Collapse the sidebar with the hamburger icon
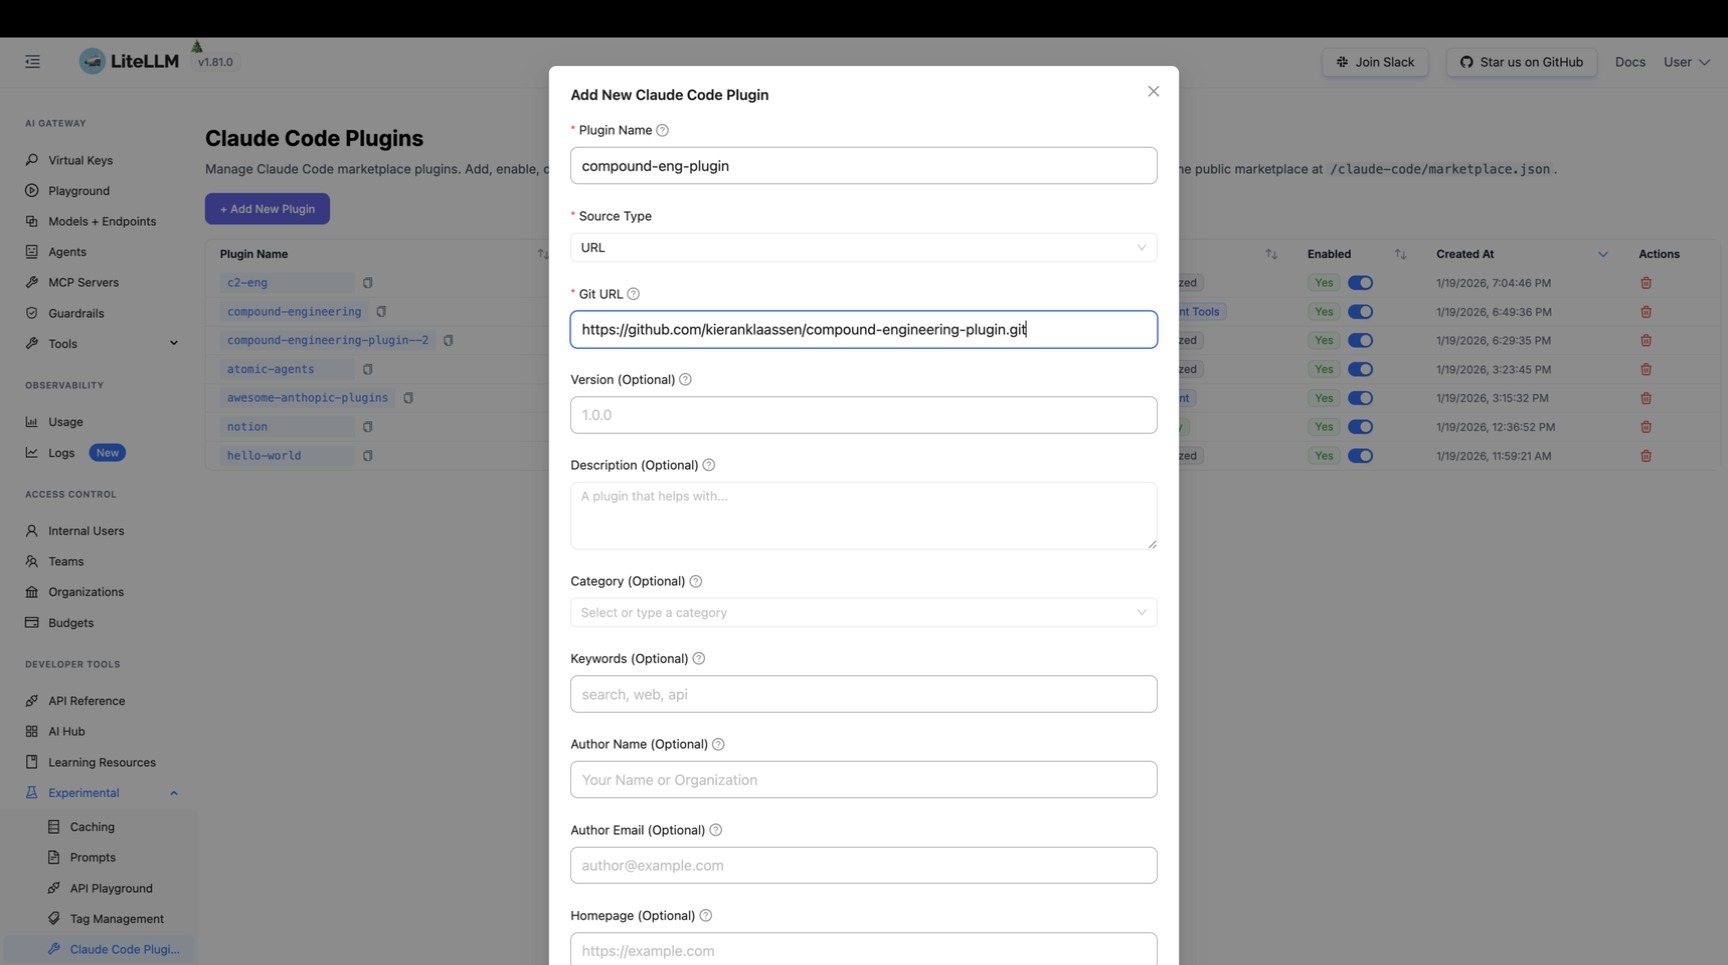Viewport: 1728px width, 965px height. pos(33,62)
